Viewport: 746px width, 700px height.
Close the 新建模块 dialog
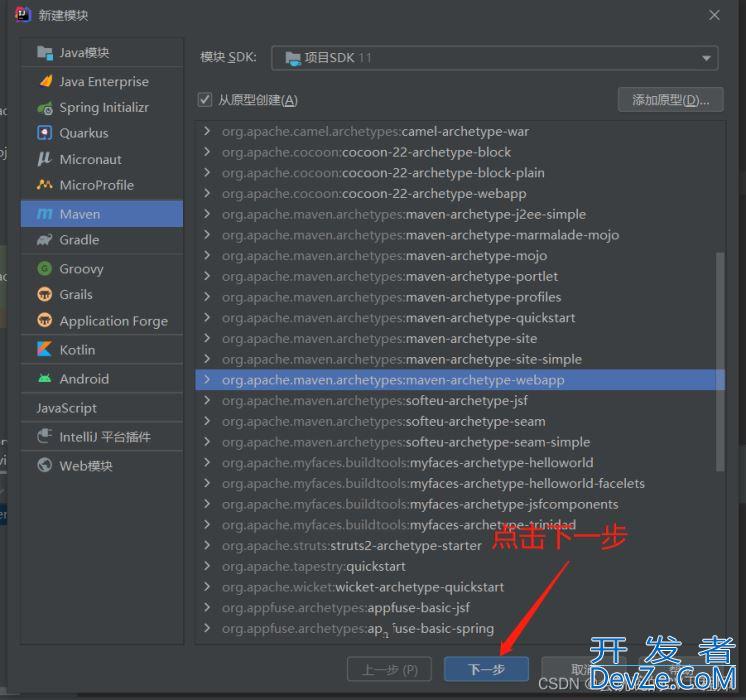pos(714,15)
